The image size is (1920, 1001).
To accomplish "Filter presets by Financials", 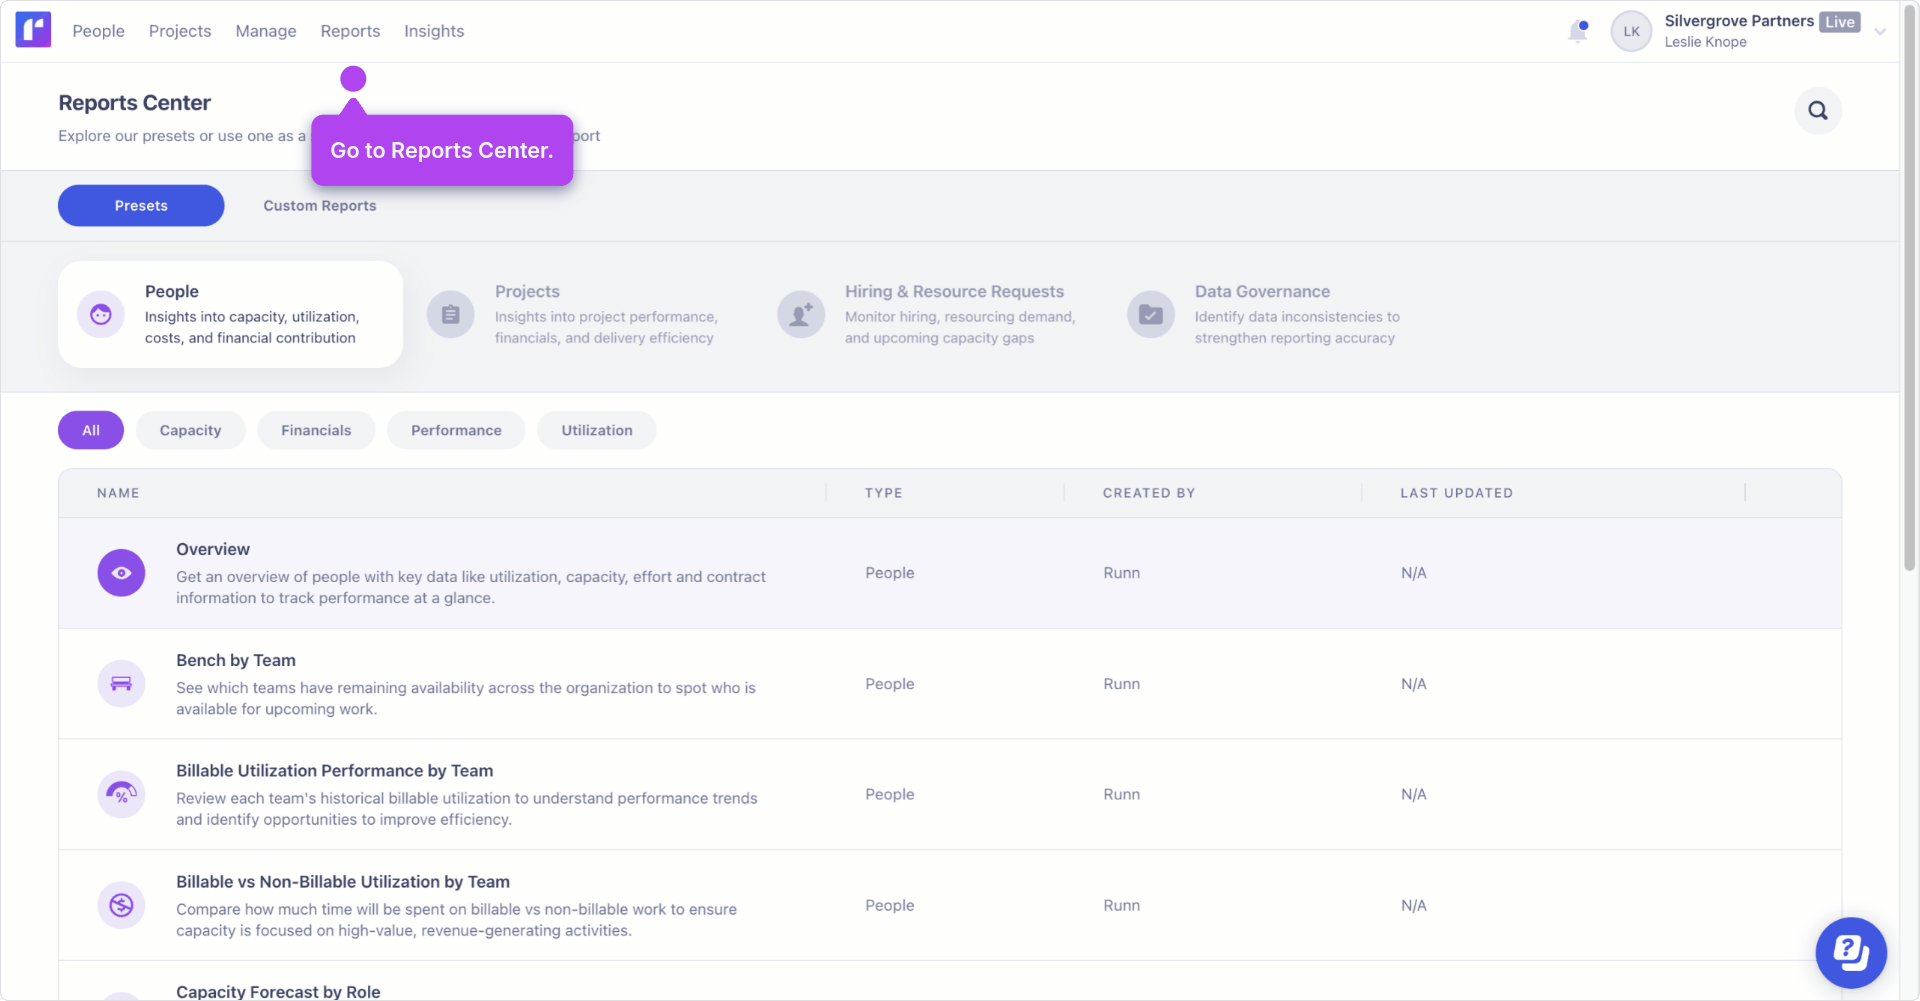I will [x=316, y=430].
